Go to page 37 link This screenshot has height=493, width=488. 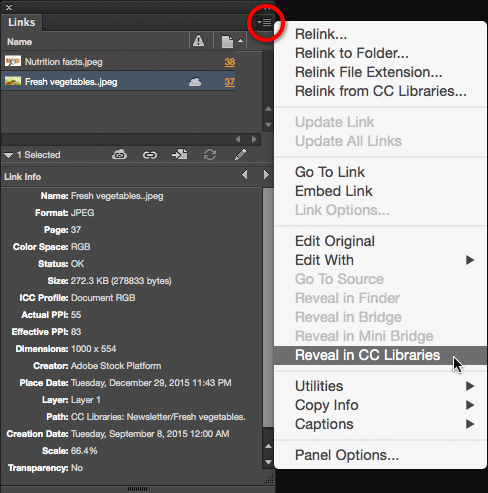click(230, 82)
